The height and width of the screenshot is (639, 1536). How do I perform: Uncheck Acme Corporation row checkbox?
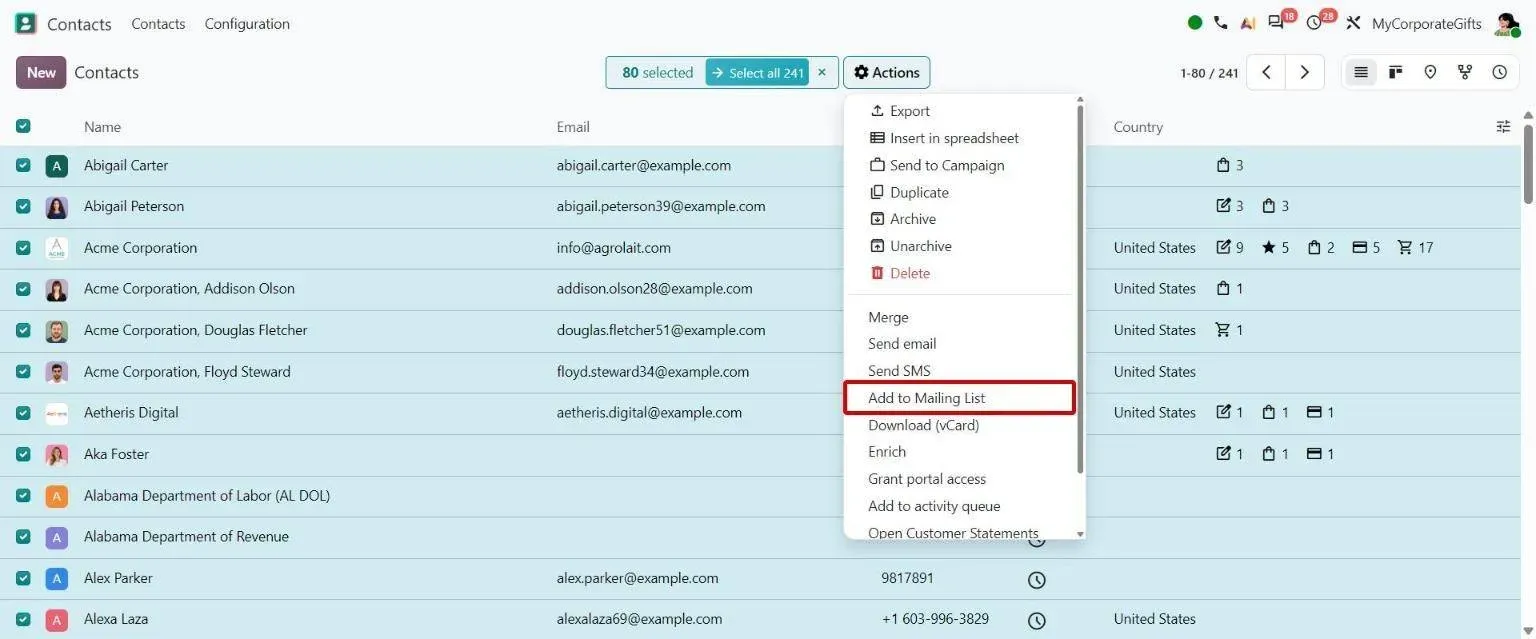pyautogui.click(x=23, y=247)
